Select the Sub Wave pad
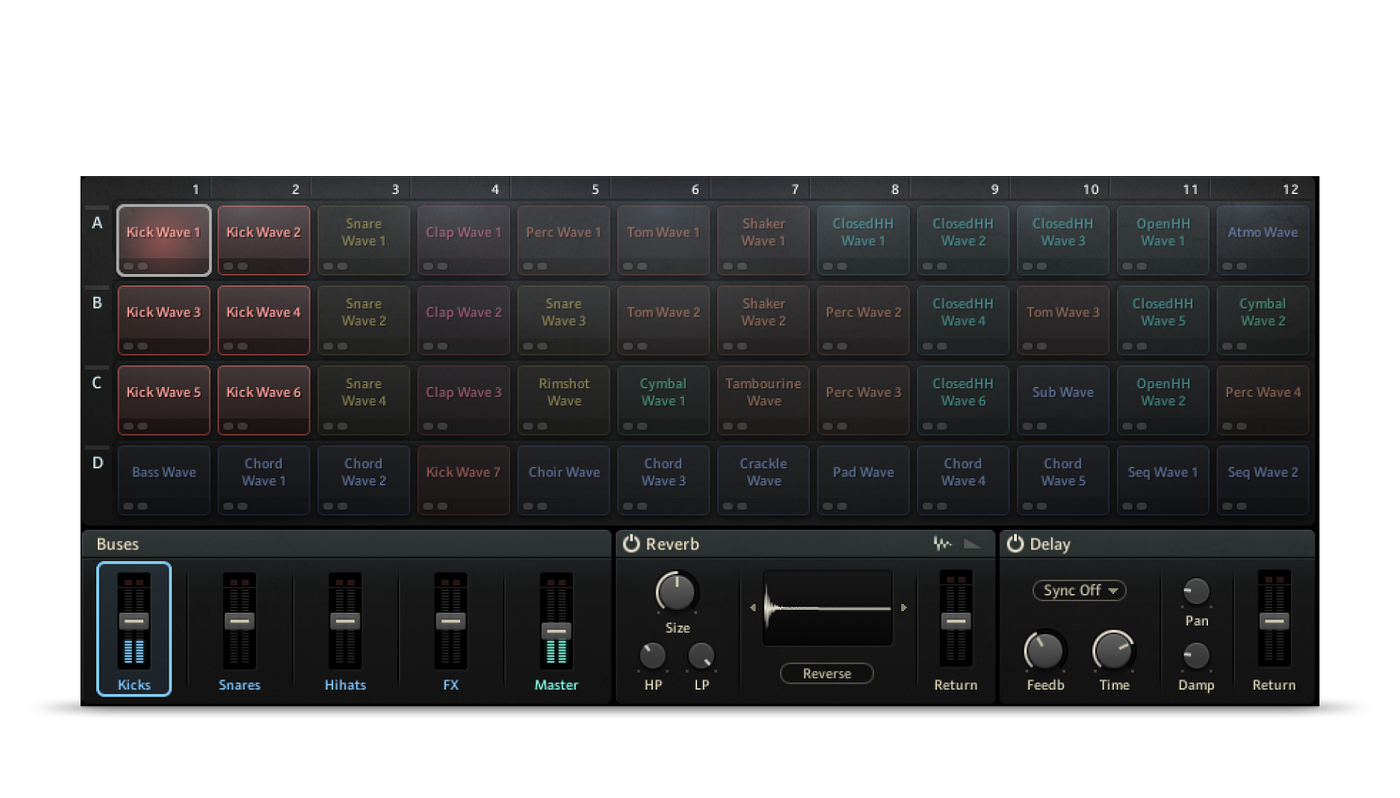1400x798 pixels. pyautogui.click(x=1064, y=400)
